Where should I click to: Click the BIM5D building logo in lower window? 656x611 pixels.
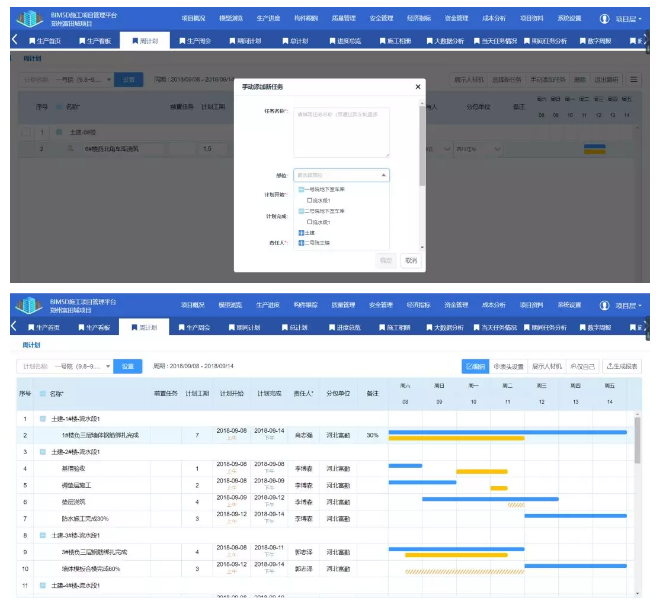point(29,305)
